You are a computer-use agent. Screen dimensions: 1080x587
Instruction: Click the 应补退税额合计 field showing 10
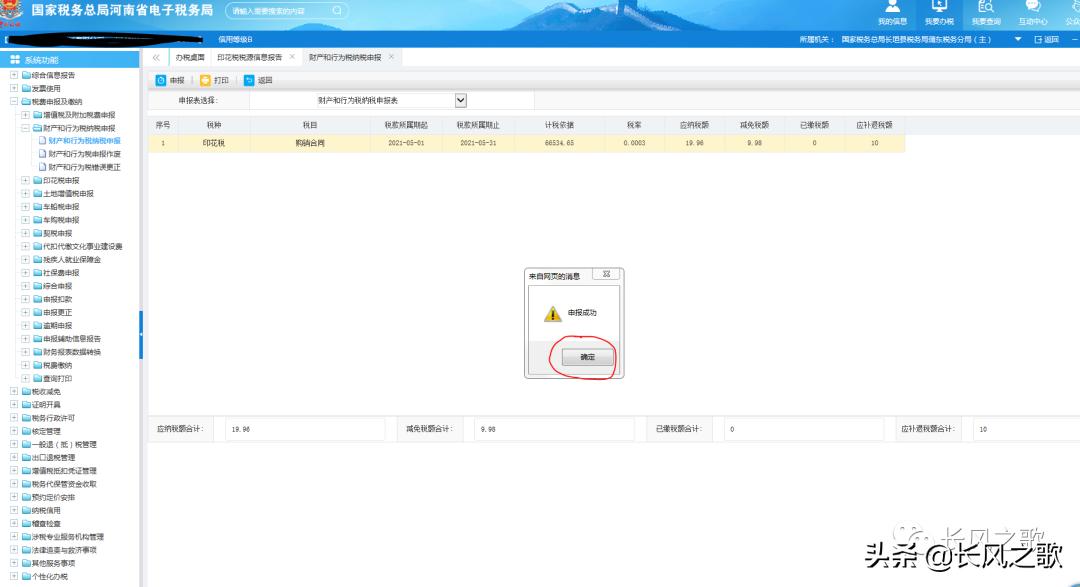coord(1026,429)
